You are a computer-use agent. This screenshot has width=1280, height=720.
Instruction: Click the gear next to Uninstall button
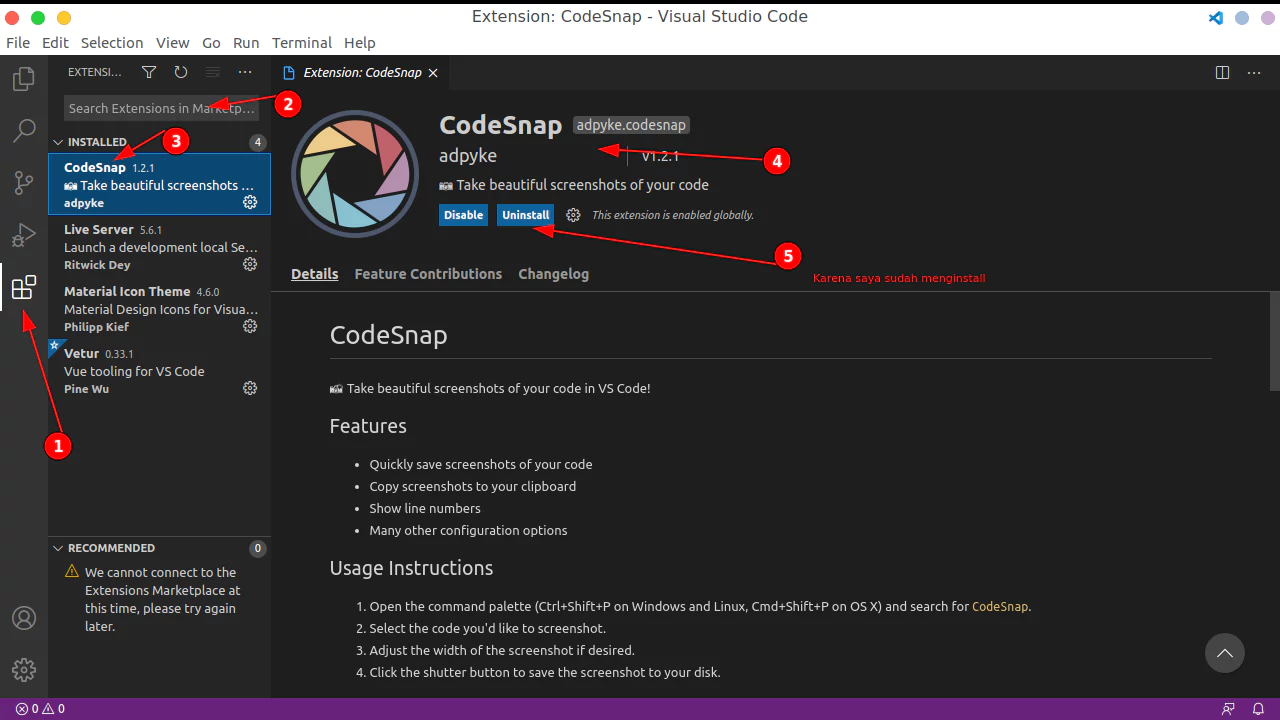tap(573, 215)
